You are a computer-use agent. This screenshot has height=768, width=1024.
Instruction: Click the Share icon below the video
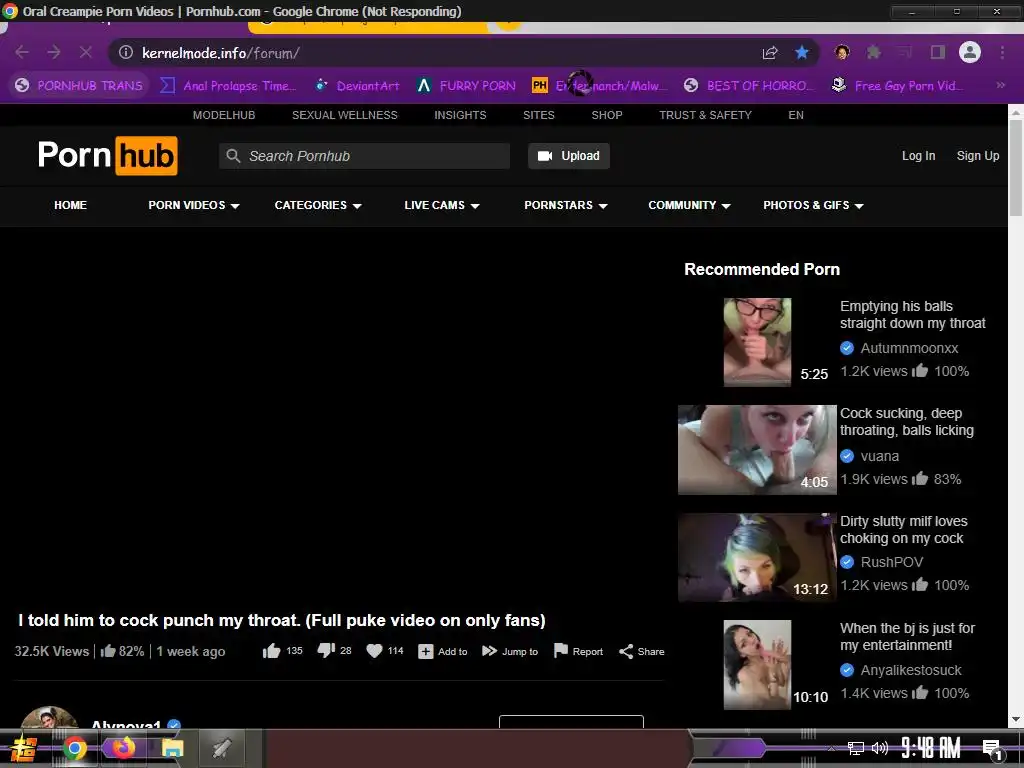(x=626, y=652)
